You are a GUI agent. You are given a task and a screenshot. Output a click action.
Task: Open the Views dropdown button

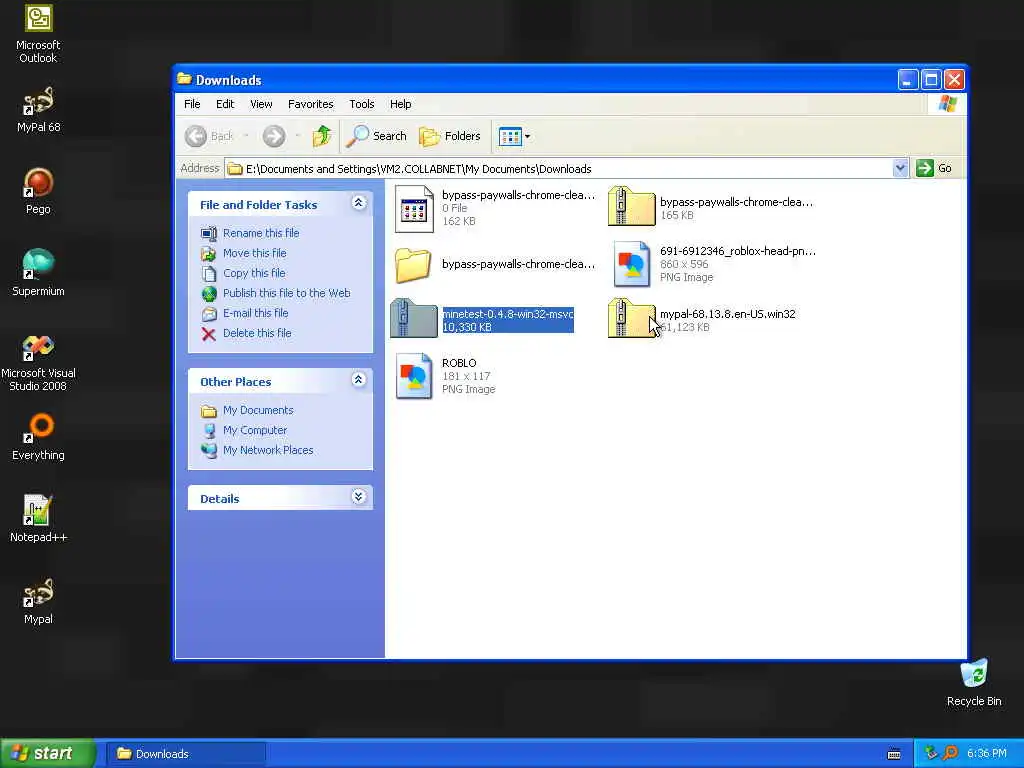[x=515, y=136]
